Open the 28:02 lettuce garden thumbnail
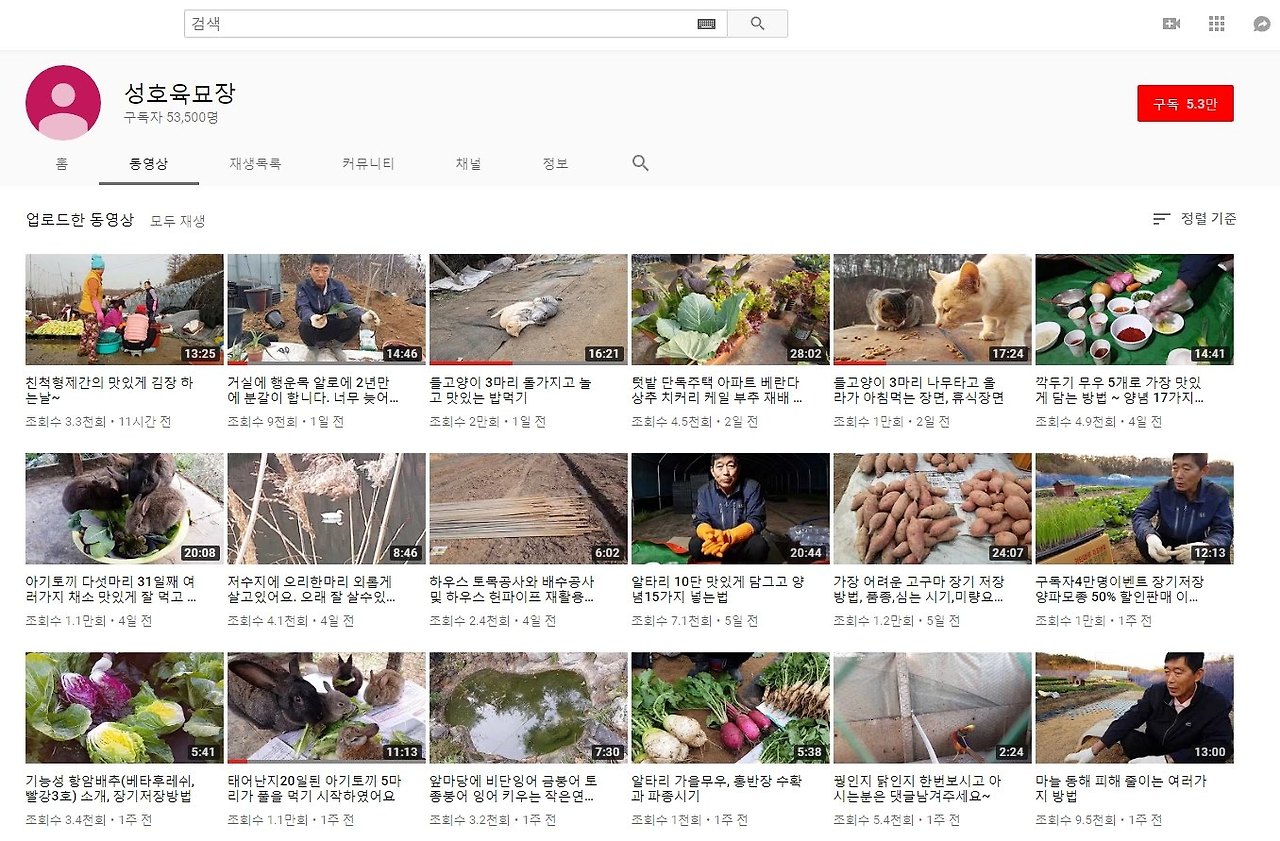The height and width of the screenshot is (841, 1280). click(x=731, y=309)
